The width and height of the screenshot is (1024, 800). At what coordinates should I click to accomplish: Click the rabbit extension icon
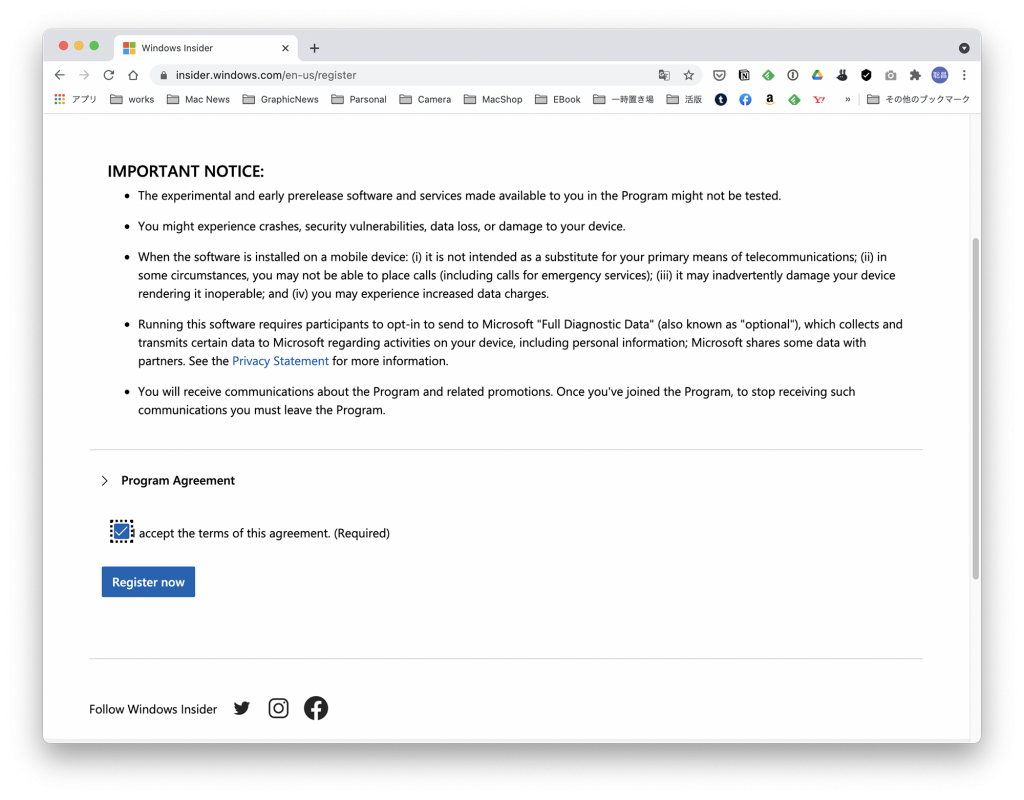point(842,75)
